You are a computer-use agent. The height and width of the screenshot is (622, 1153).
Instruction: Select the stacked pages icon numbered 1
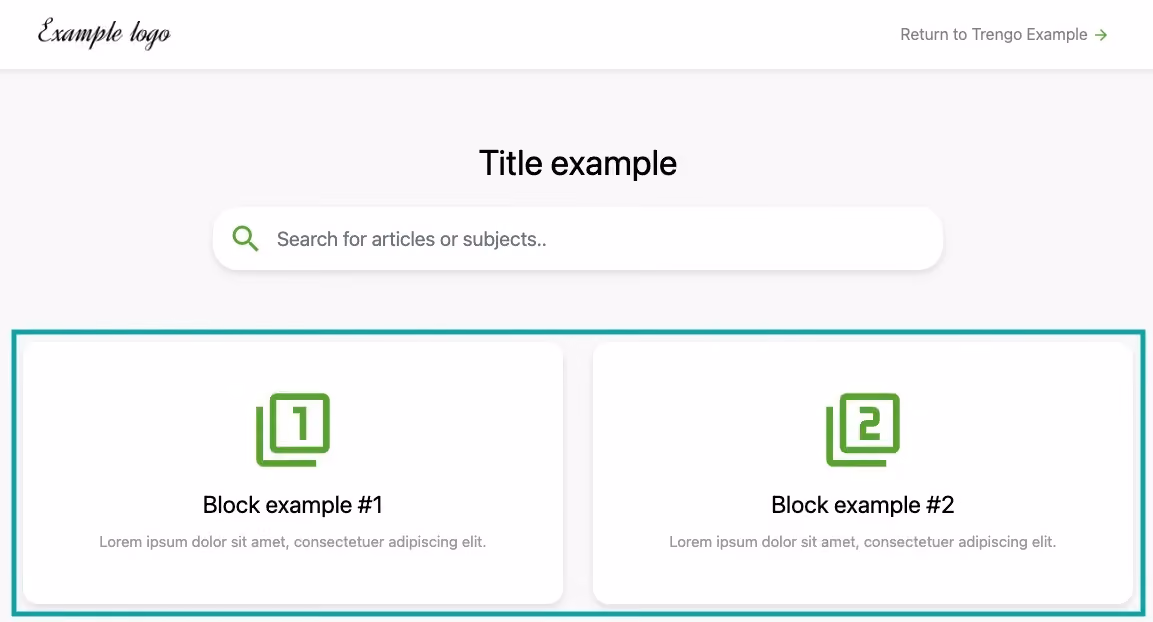tap(293, 430)
